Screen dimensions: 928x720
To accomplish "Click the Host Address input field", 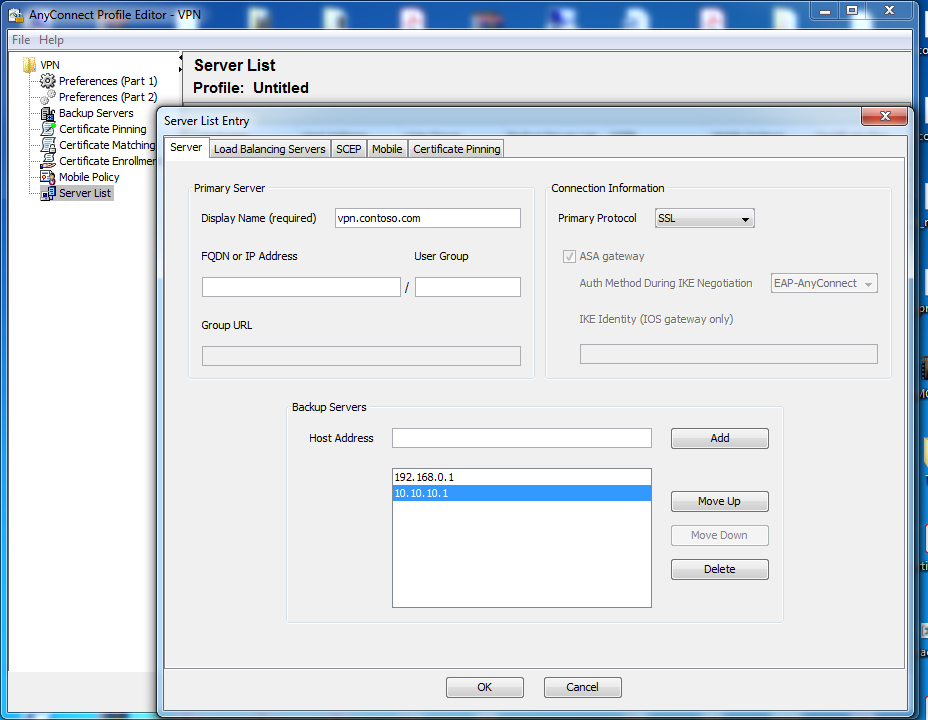I will click(x=521, y=438).
